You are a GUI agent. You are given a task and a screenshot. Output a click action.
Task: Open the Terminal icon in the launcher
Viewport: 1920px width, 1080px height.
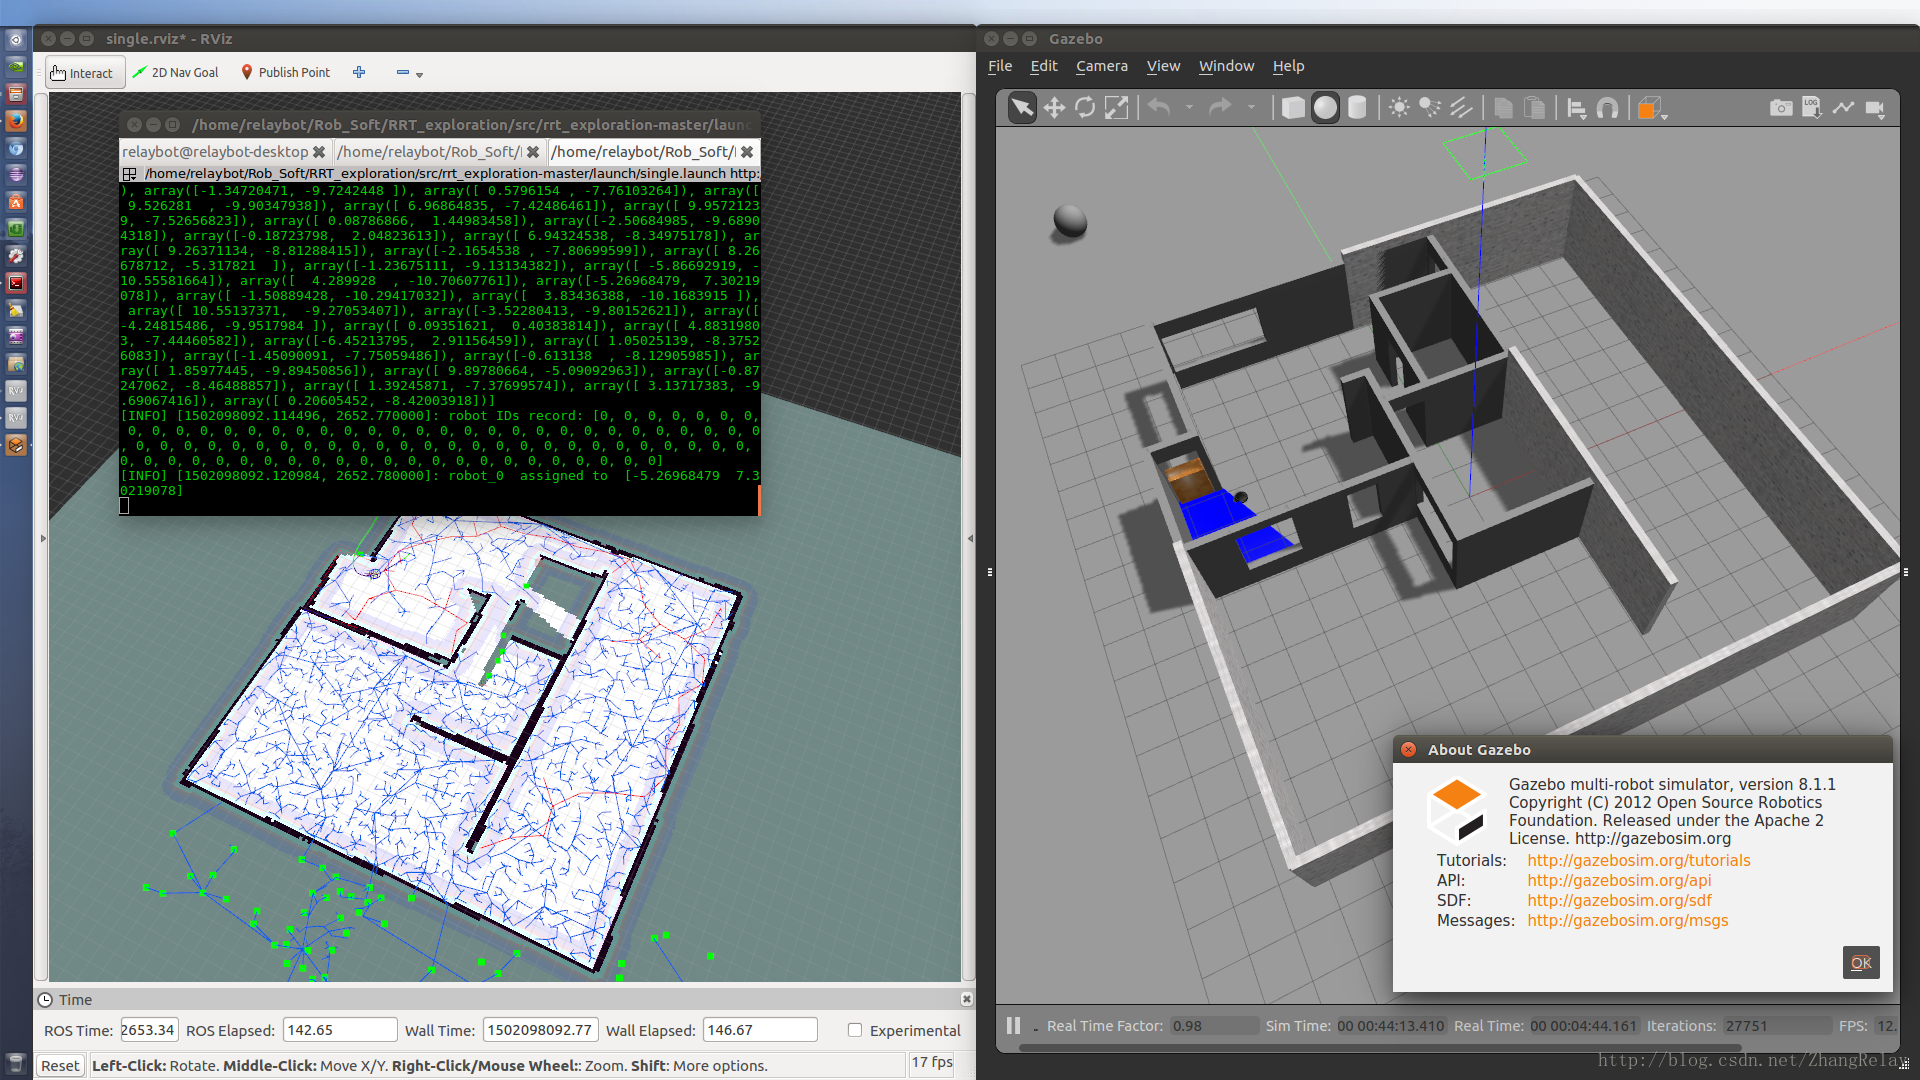coord(16,283)
